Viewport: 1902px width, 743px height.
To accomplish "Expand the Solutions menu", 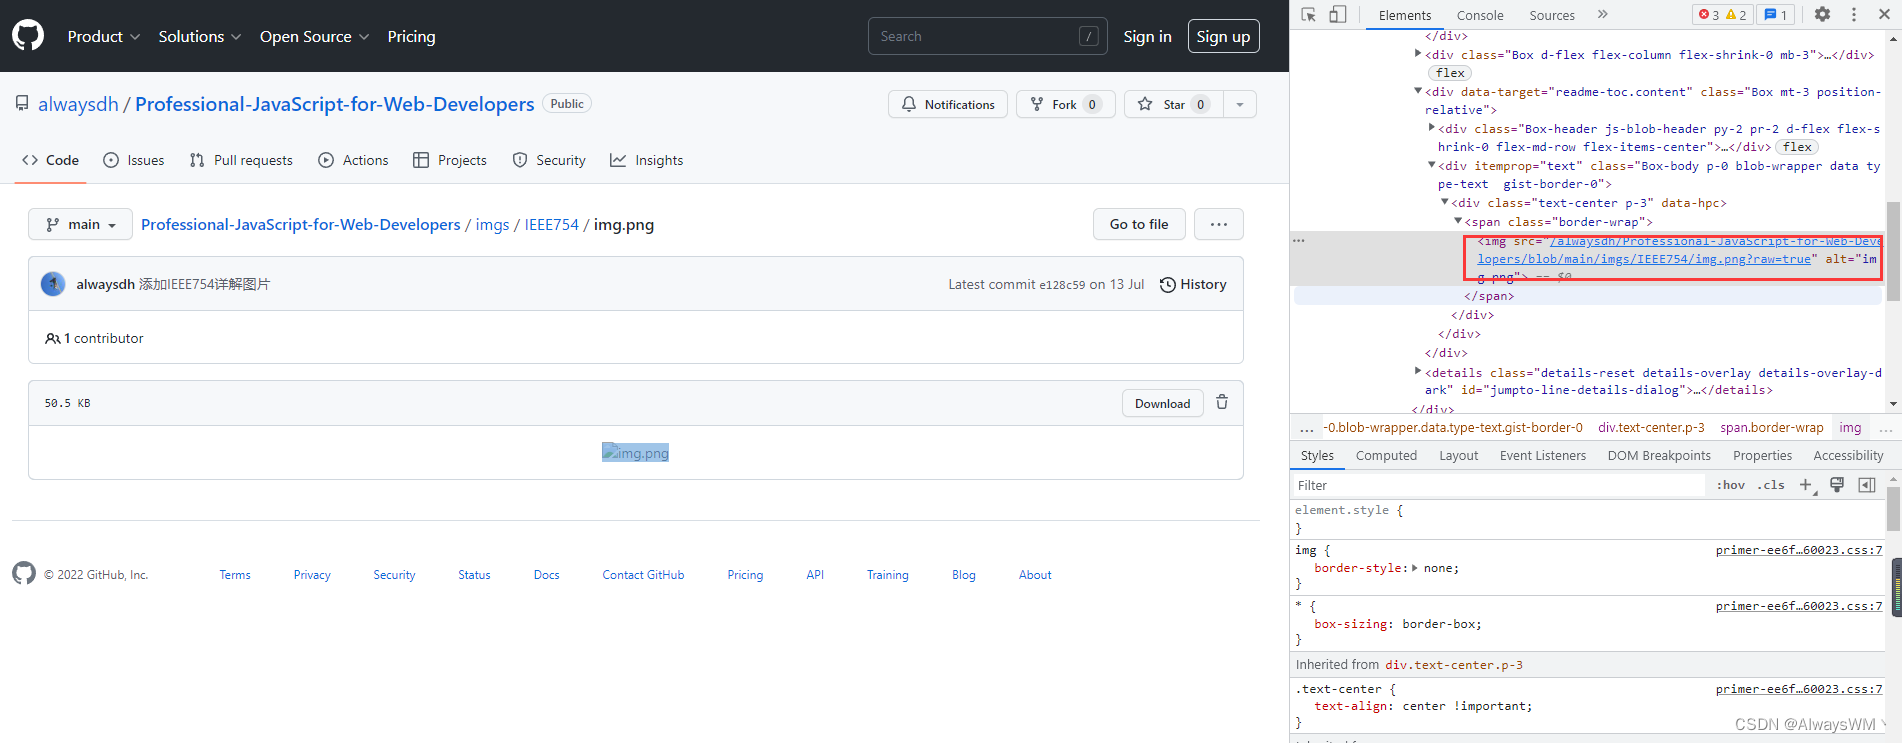I will (x=200, y=36).
